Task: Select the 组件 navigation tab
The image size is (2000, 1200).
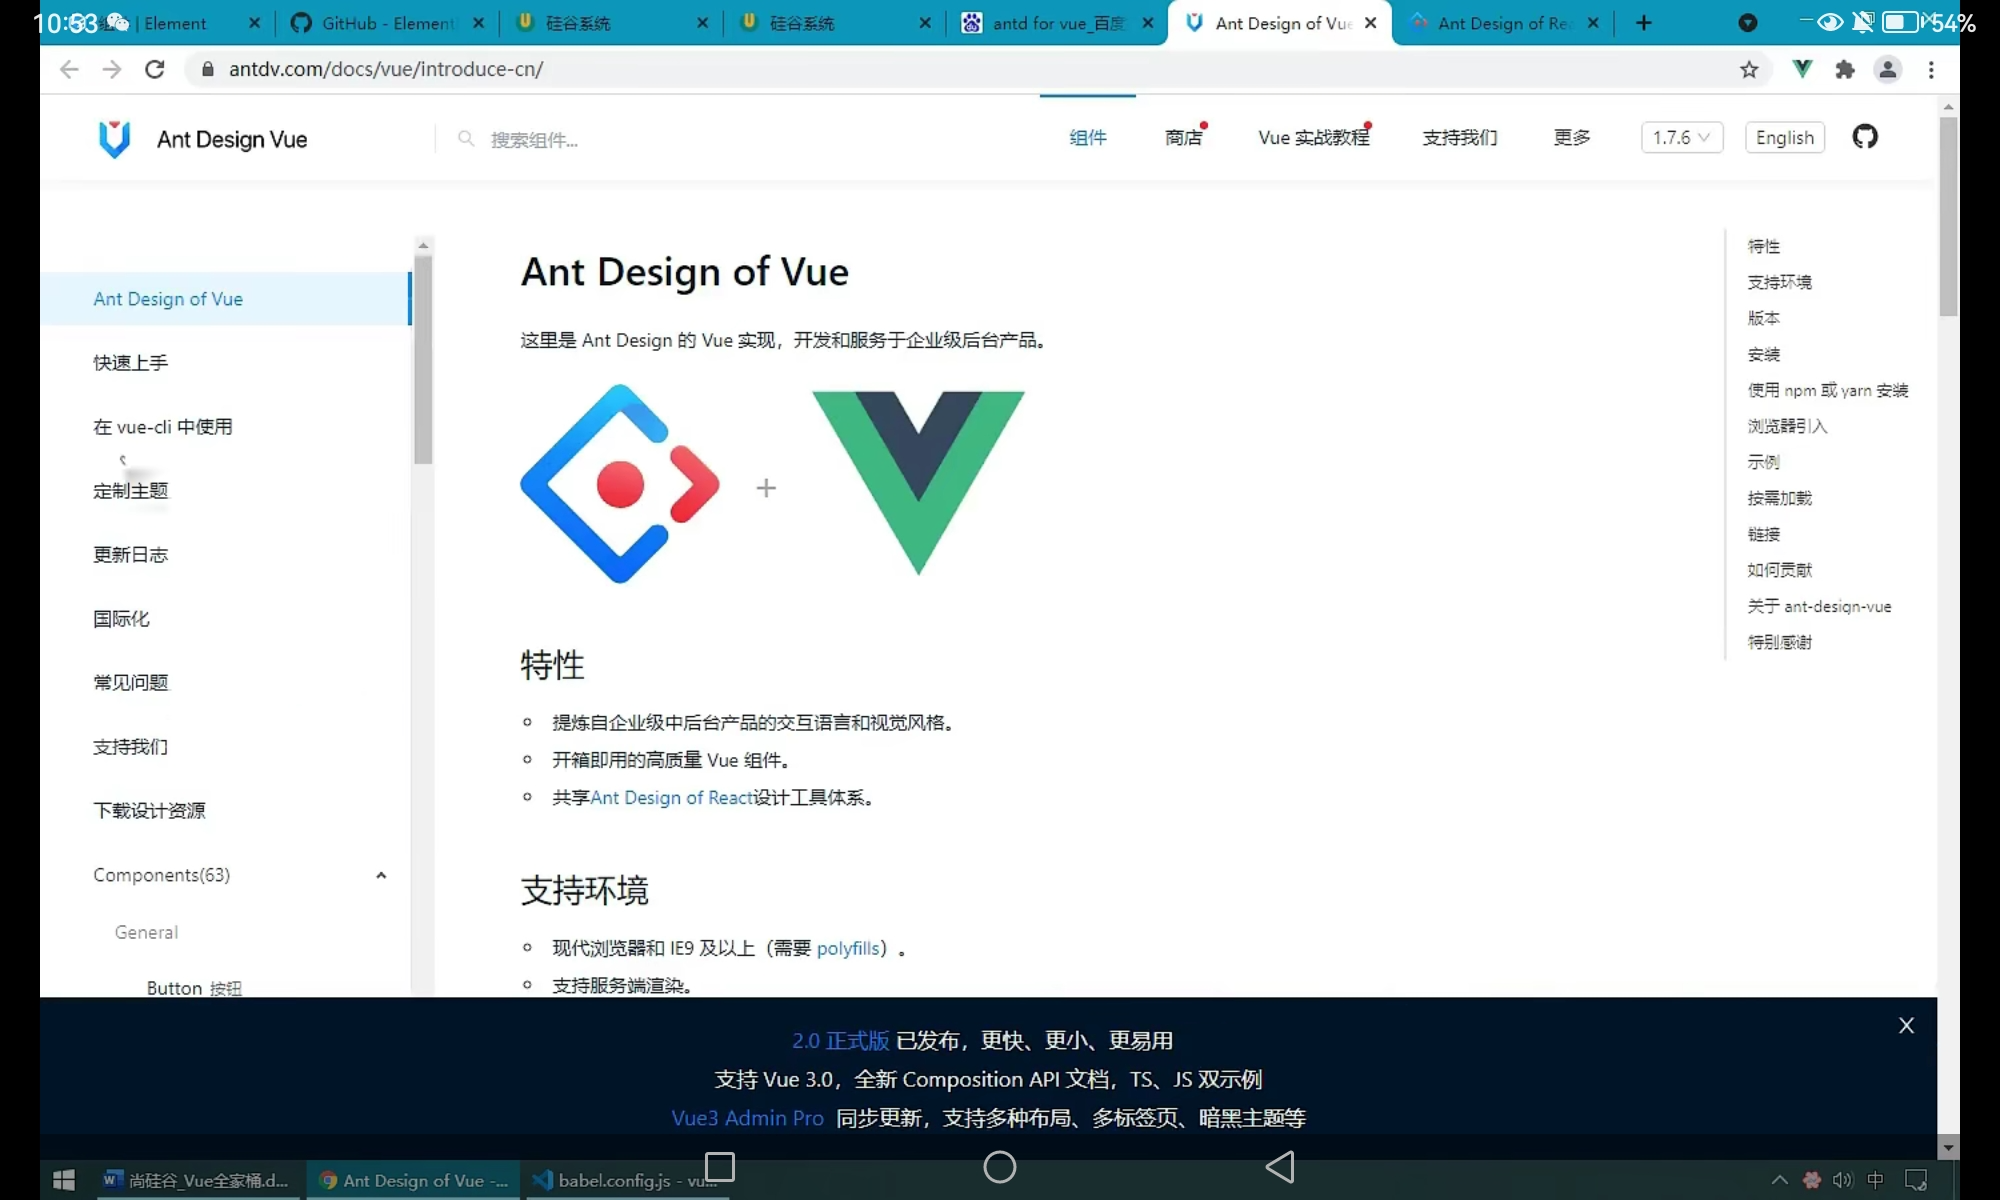Action: coord(1088,137)
